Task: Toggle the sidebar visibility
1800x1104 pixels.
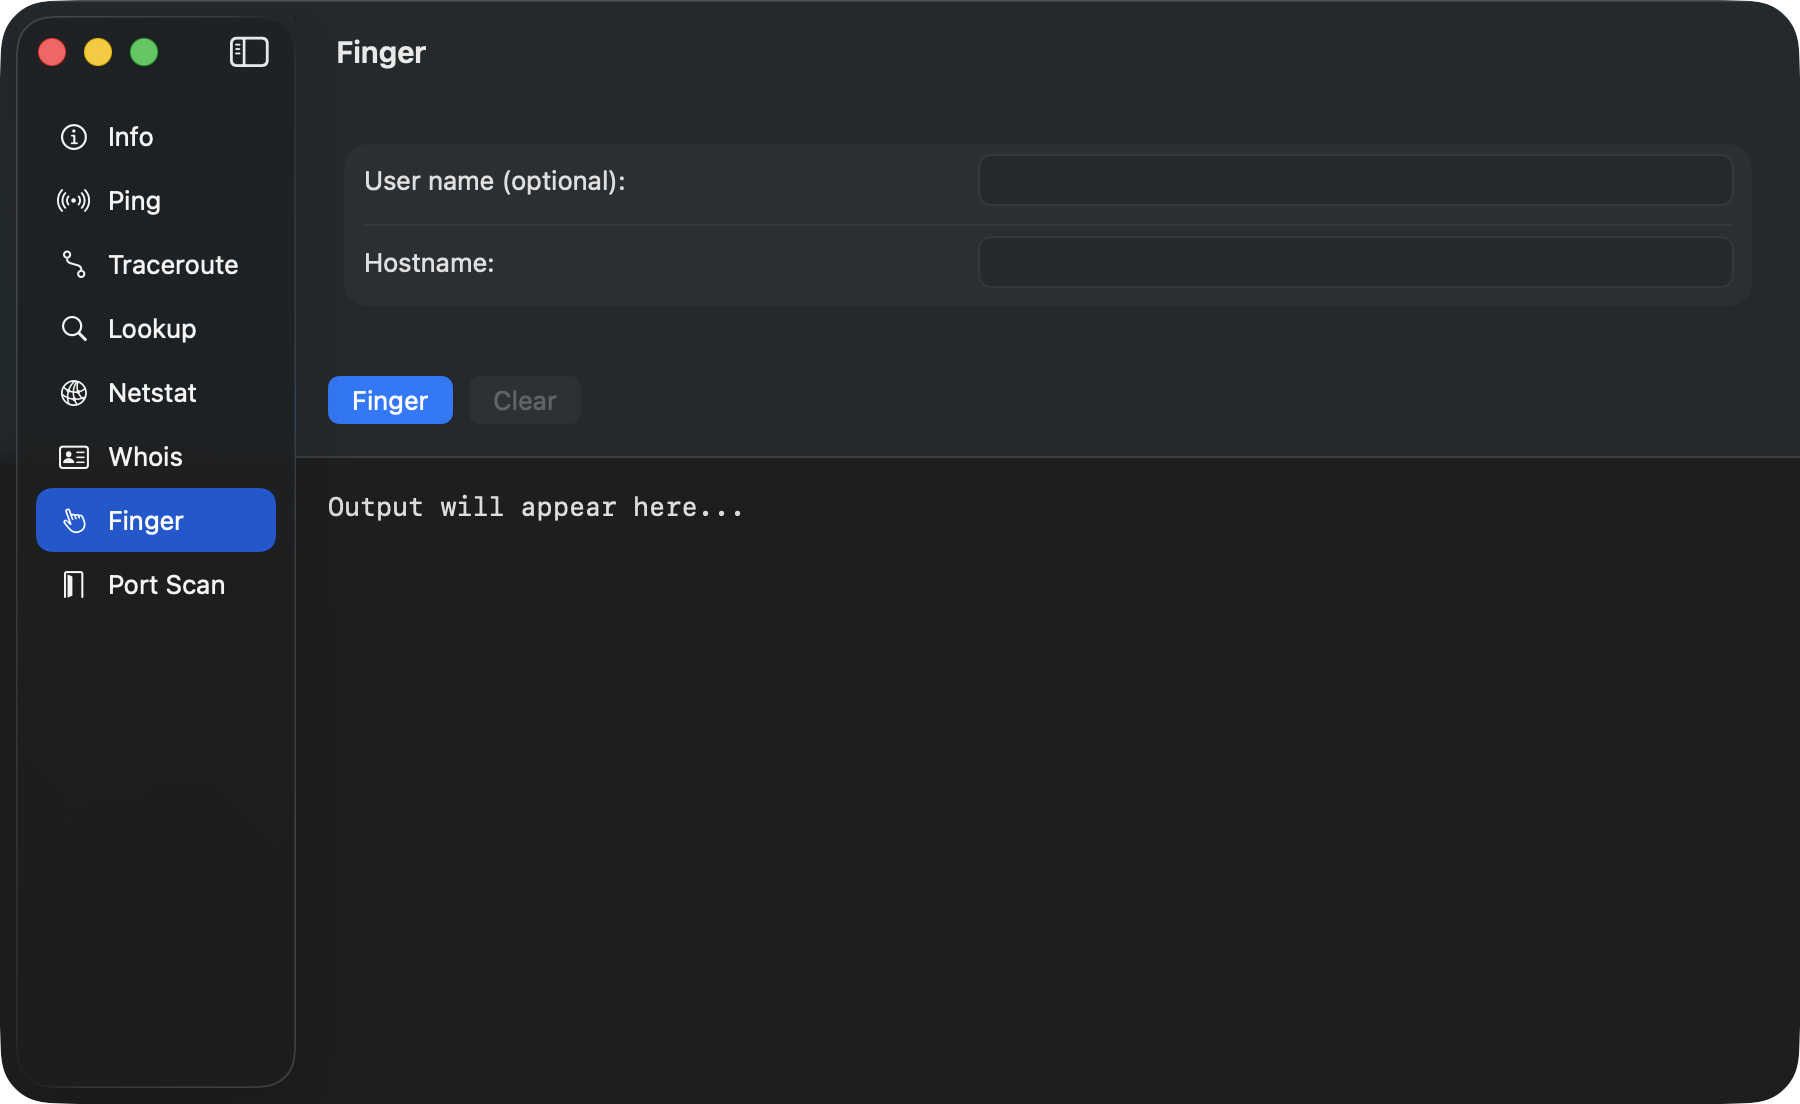Action: [x=250, y=52]
